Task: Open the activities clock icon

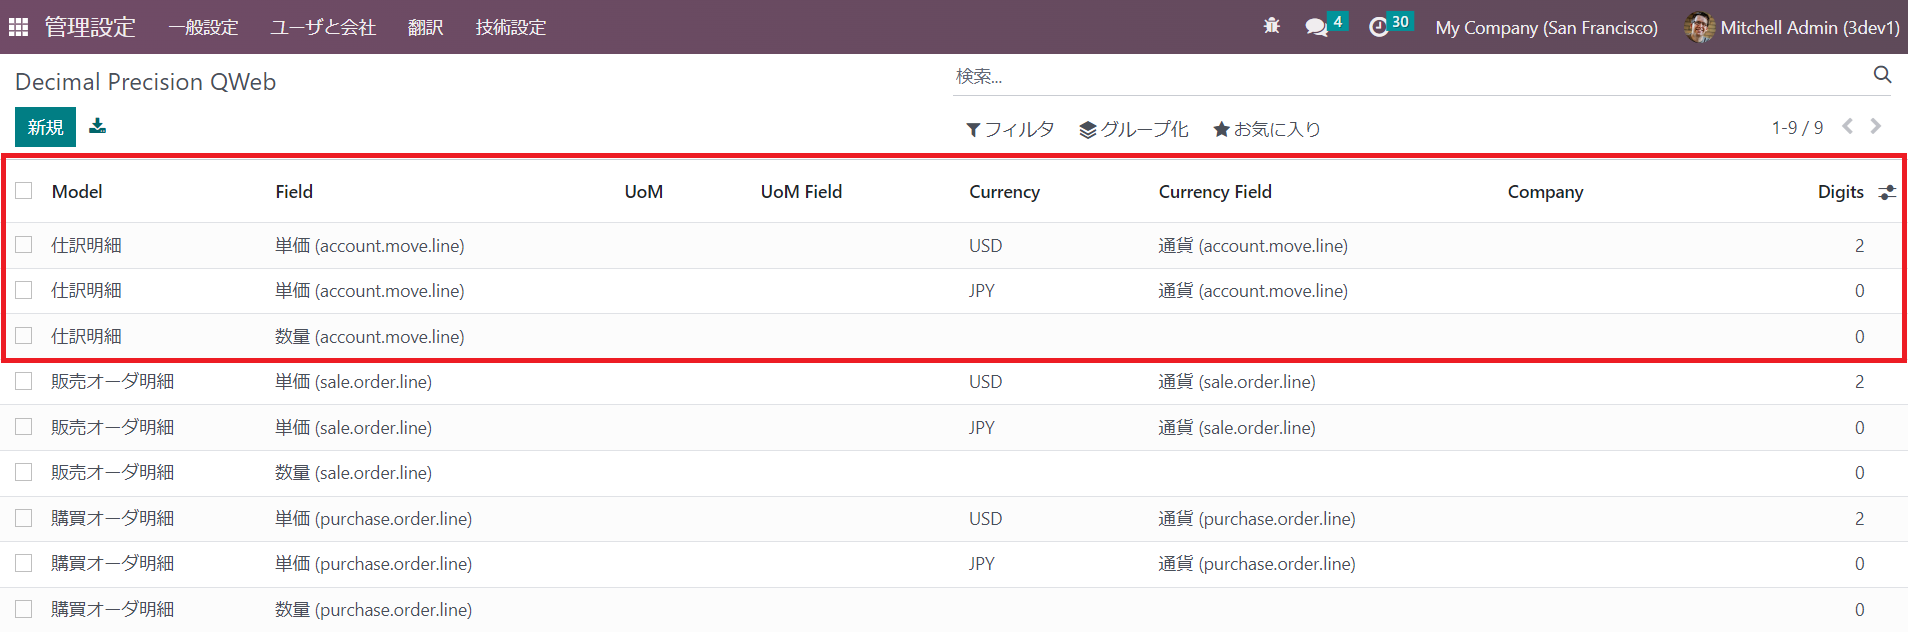Action: click(1379, 27)
